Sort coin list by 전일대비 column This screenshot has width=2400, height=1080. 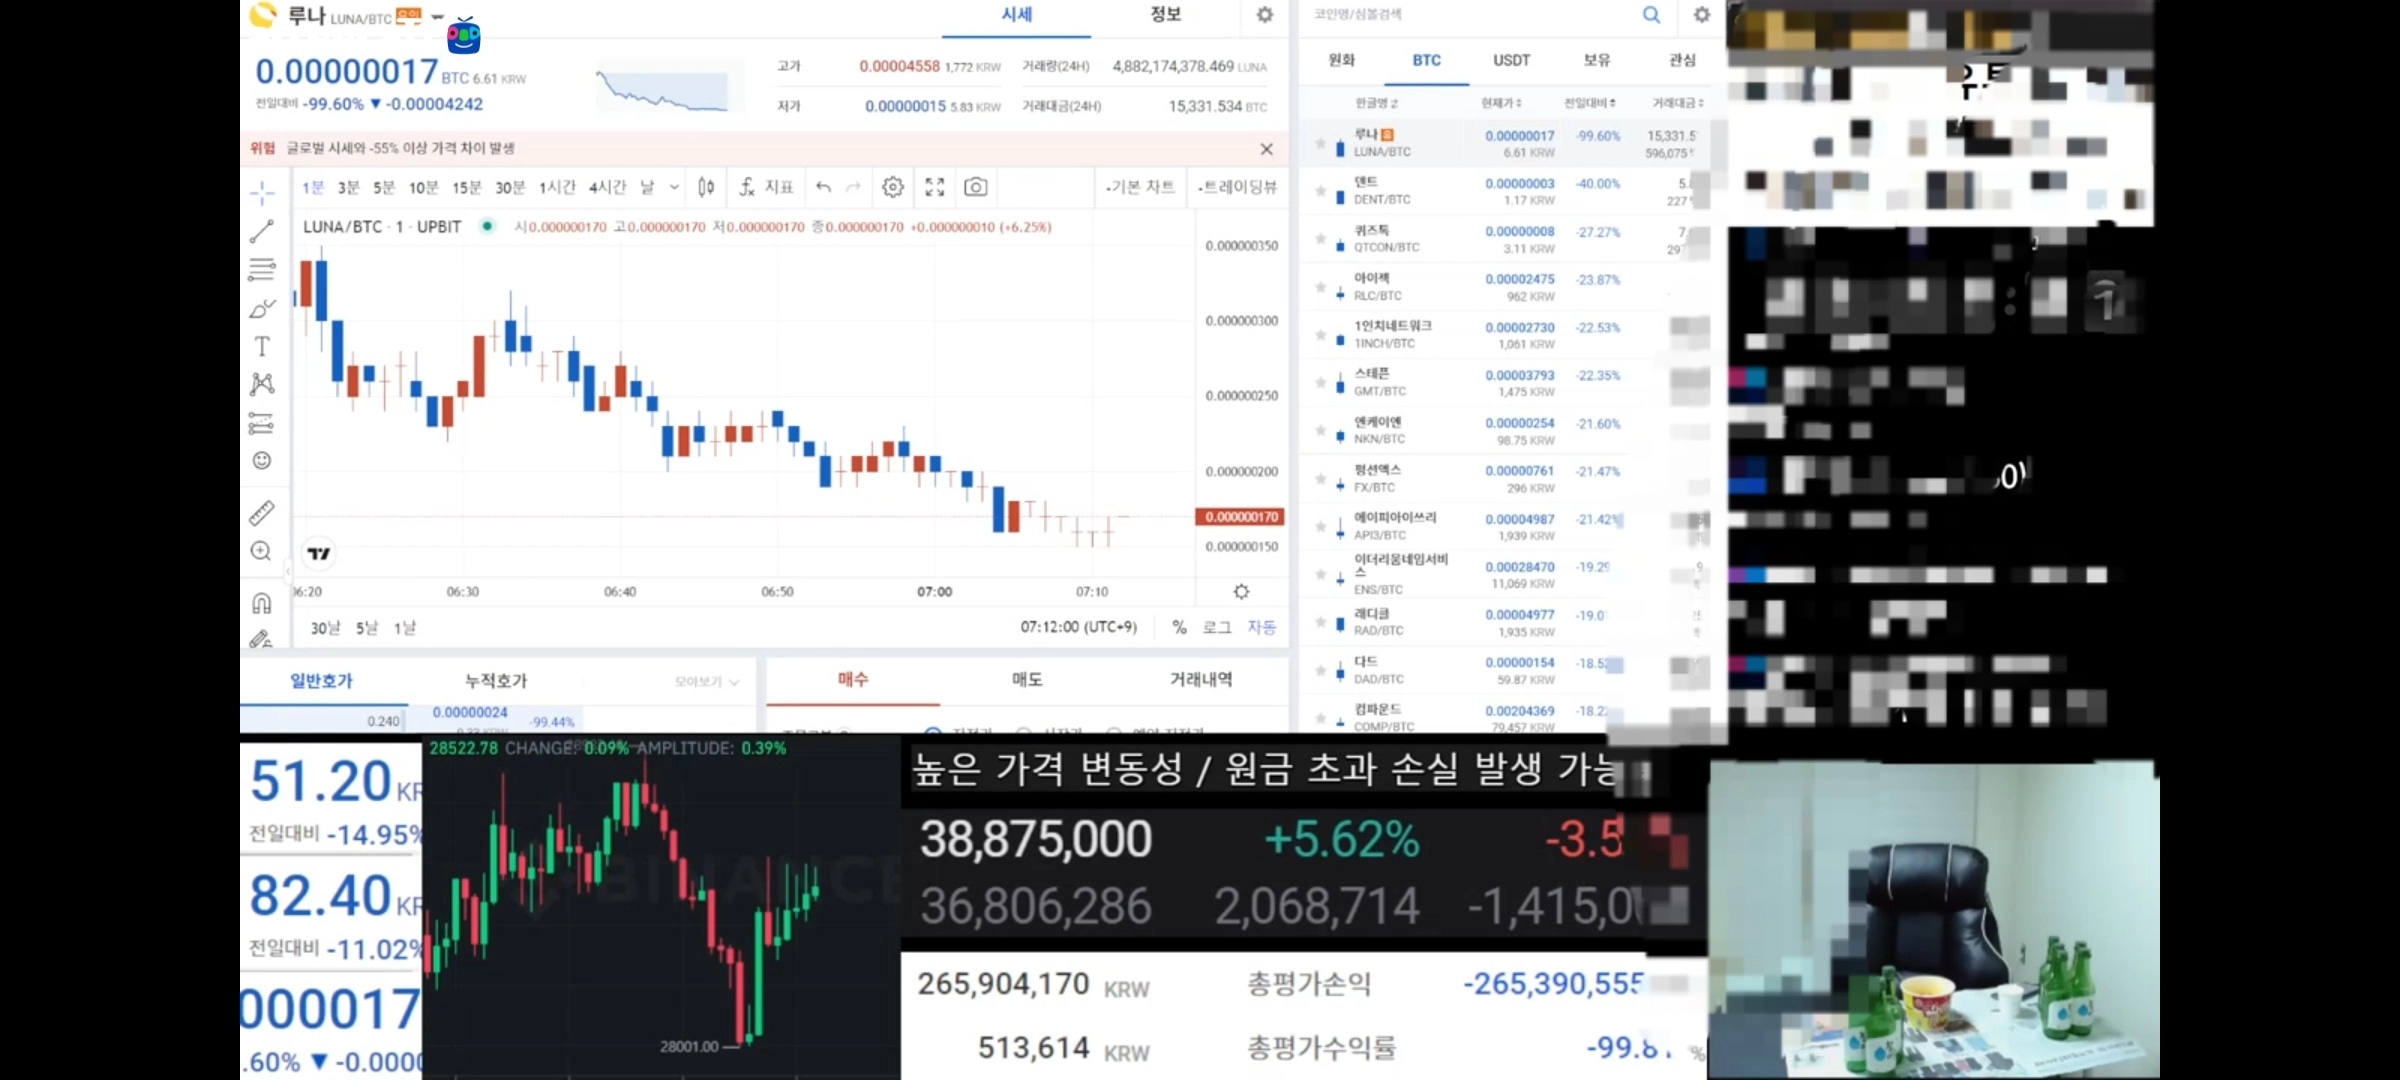(x=1590, y=103)
